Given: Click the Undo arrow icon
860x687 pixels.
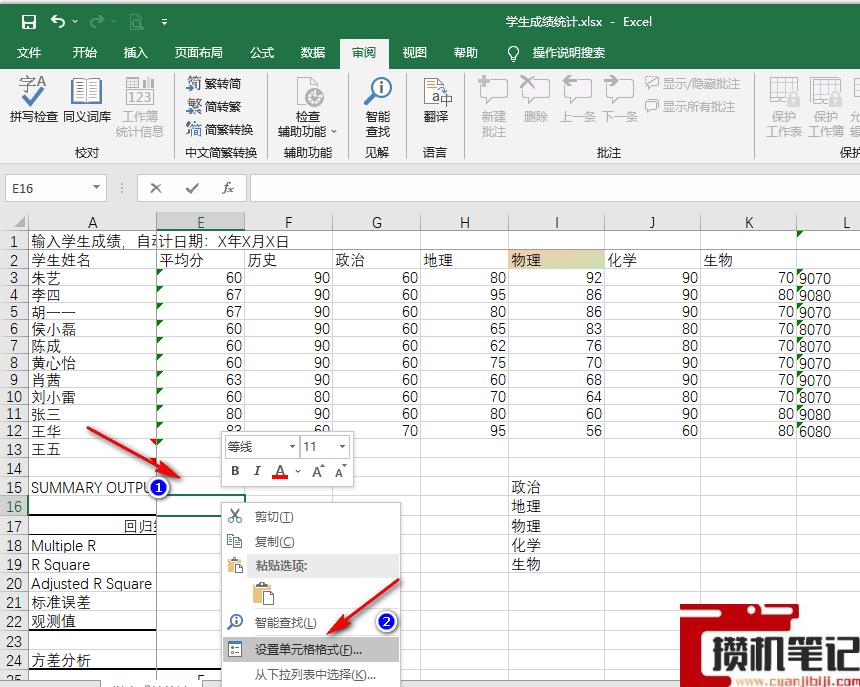Looking at the screenshot, I should click(x=58, y=21).
